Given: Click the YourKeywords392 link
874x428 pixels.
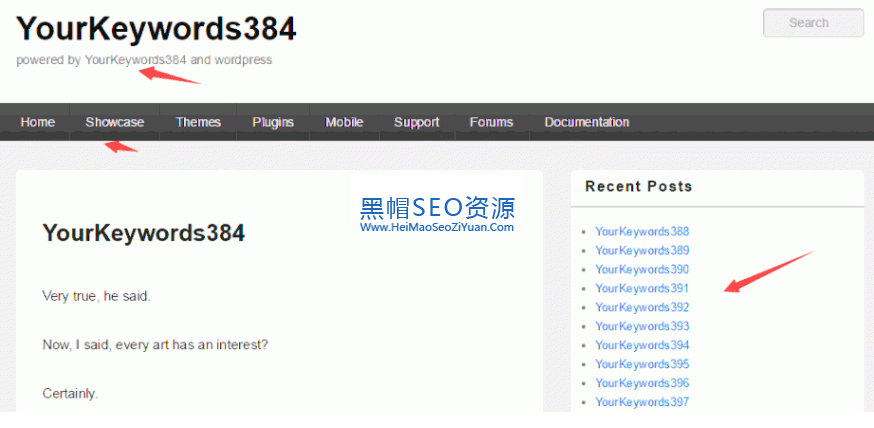Looking at the screenshot, I should coord(642,307).
